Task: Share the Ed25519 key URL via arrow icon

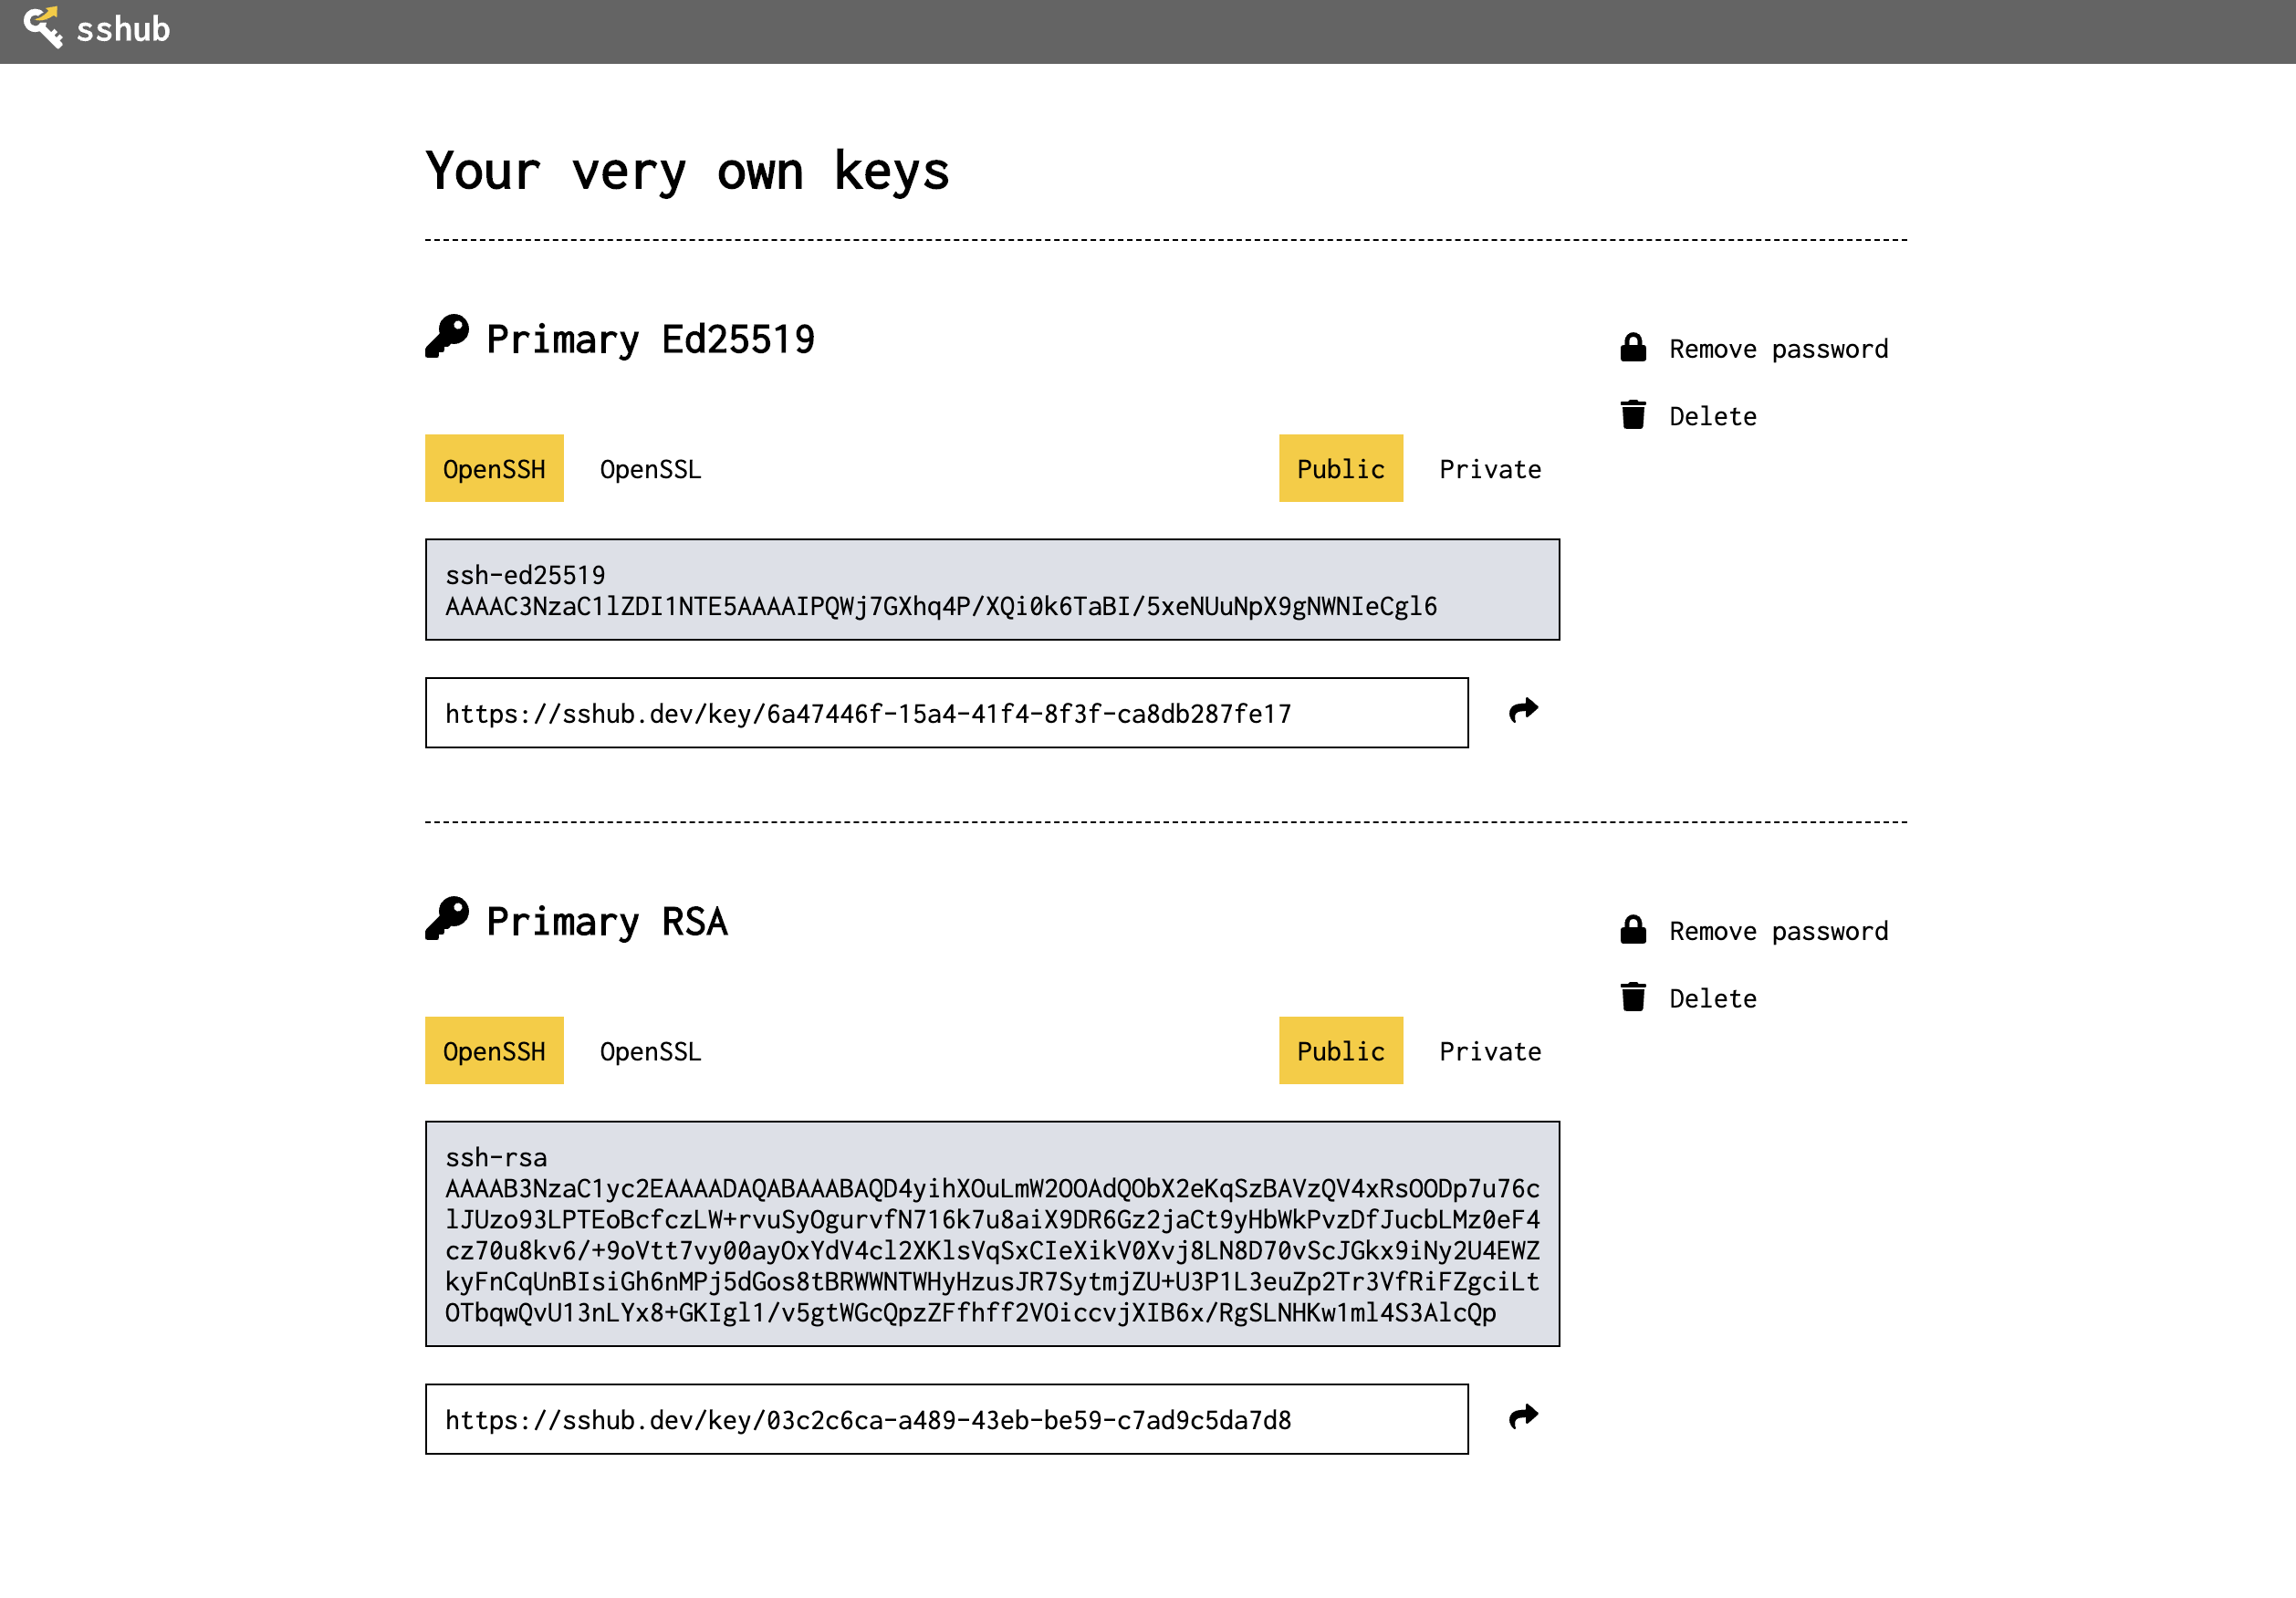Action: [1522, 711]
